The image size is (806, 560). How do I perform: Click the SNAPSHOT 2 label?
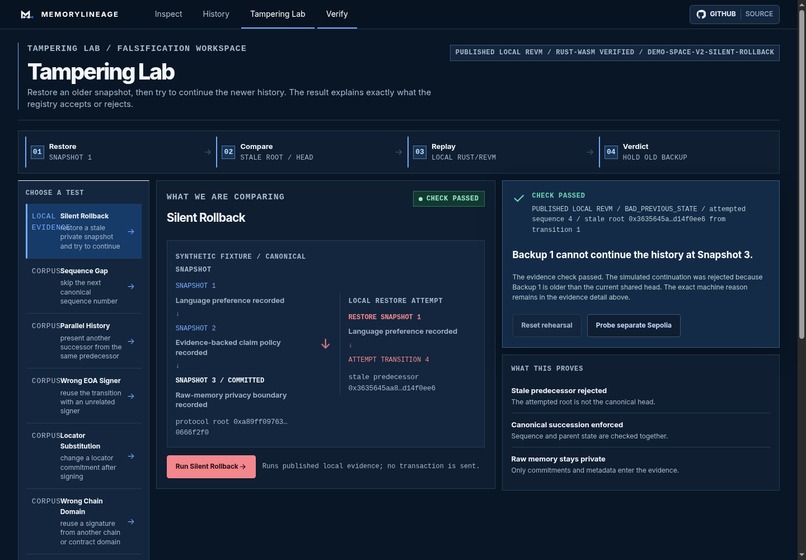pyautogui.click(x=195, y=328)
